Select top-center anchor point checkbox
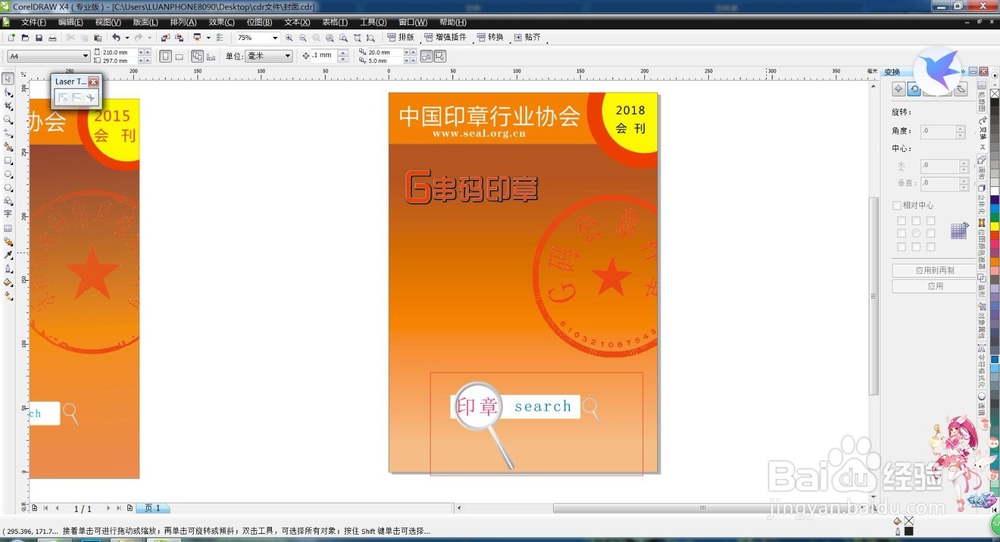Image resolution: width=1000 pixels, height=542 pixels. click(916, 221)
